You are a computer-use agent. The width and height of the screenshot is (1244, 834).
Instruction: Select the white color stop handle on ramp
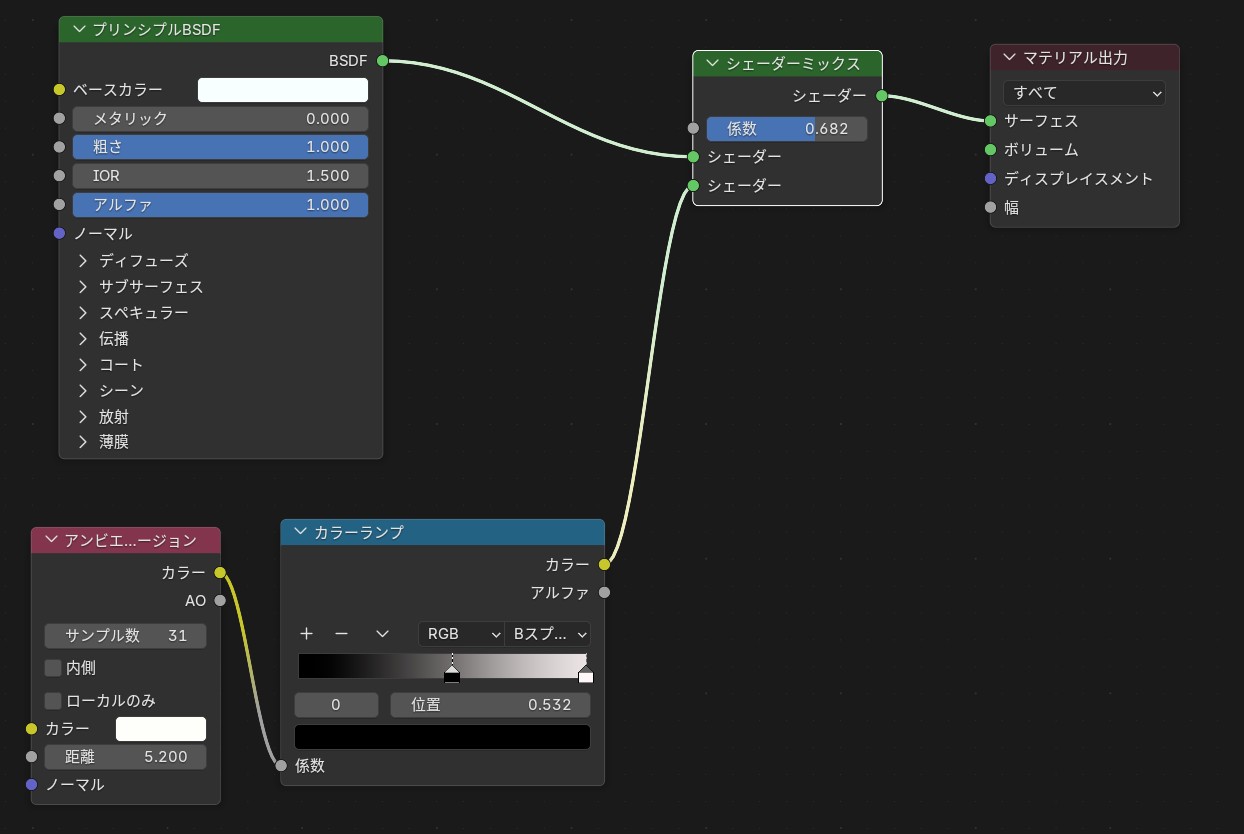[x=585, y=675]
